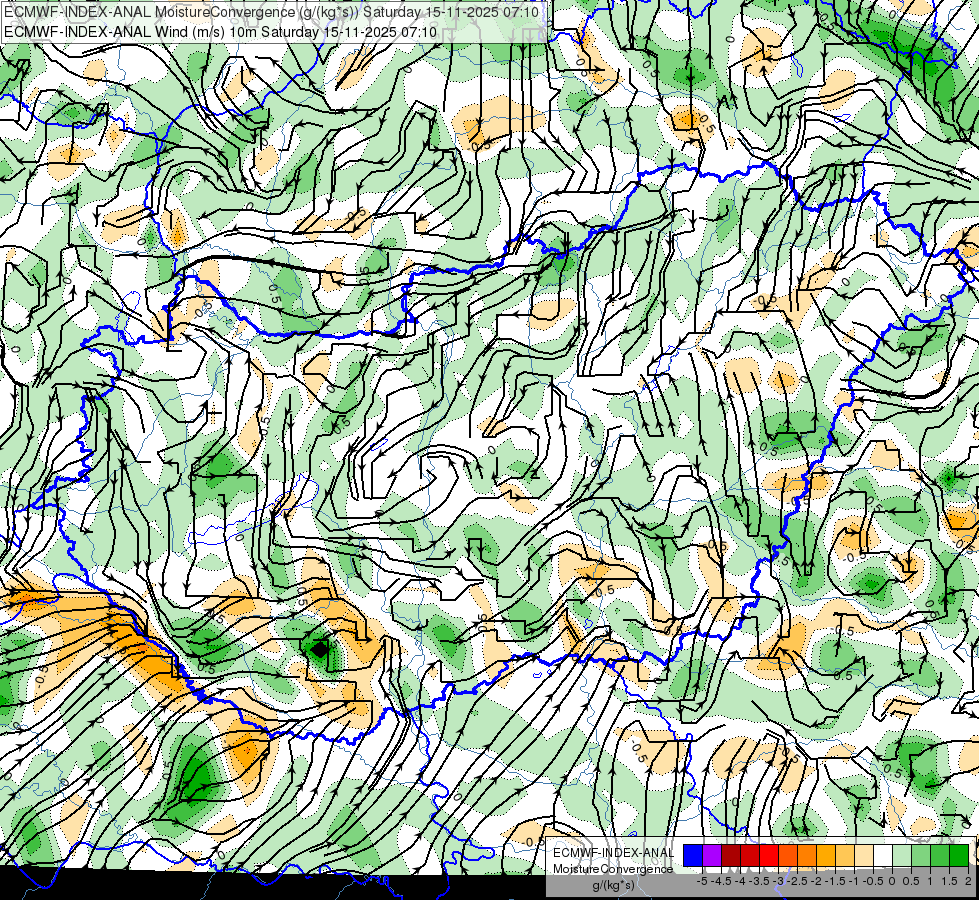Select the bright red legend swatch between -3.5 and -3
The image size is (979, 900).
coord(769,855)
